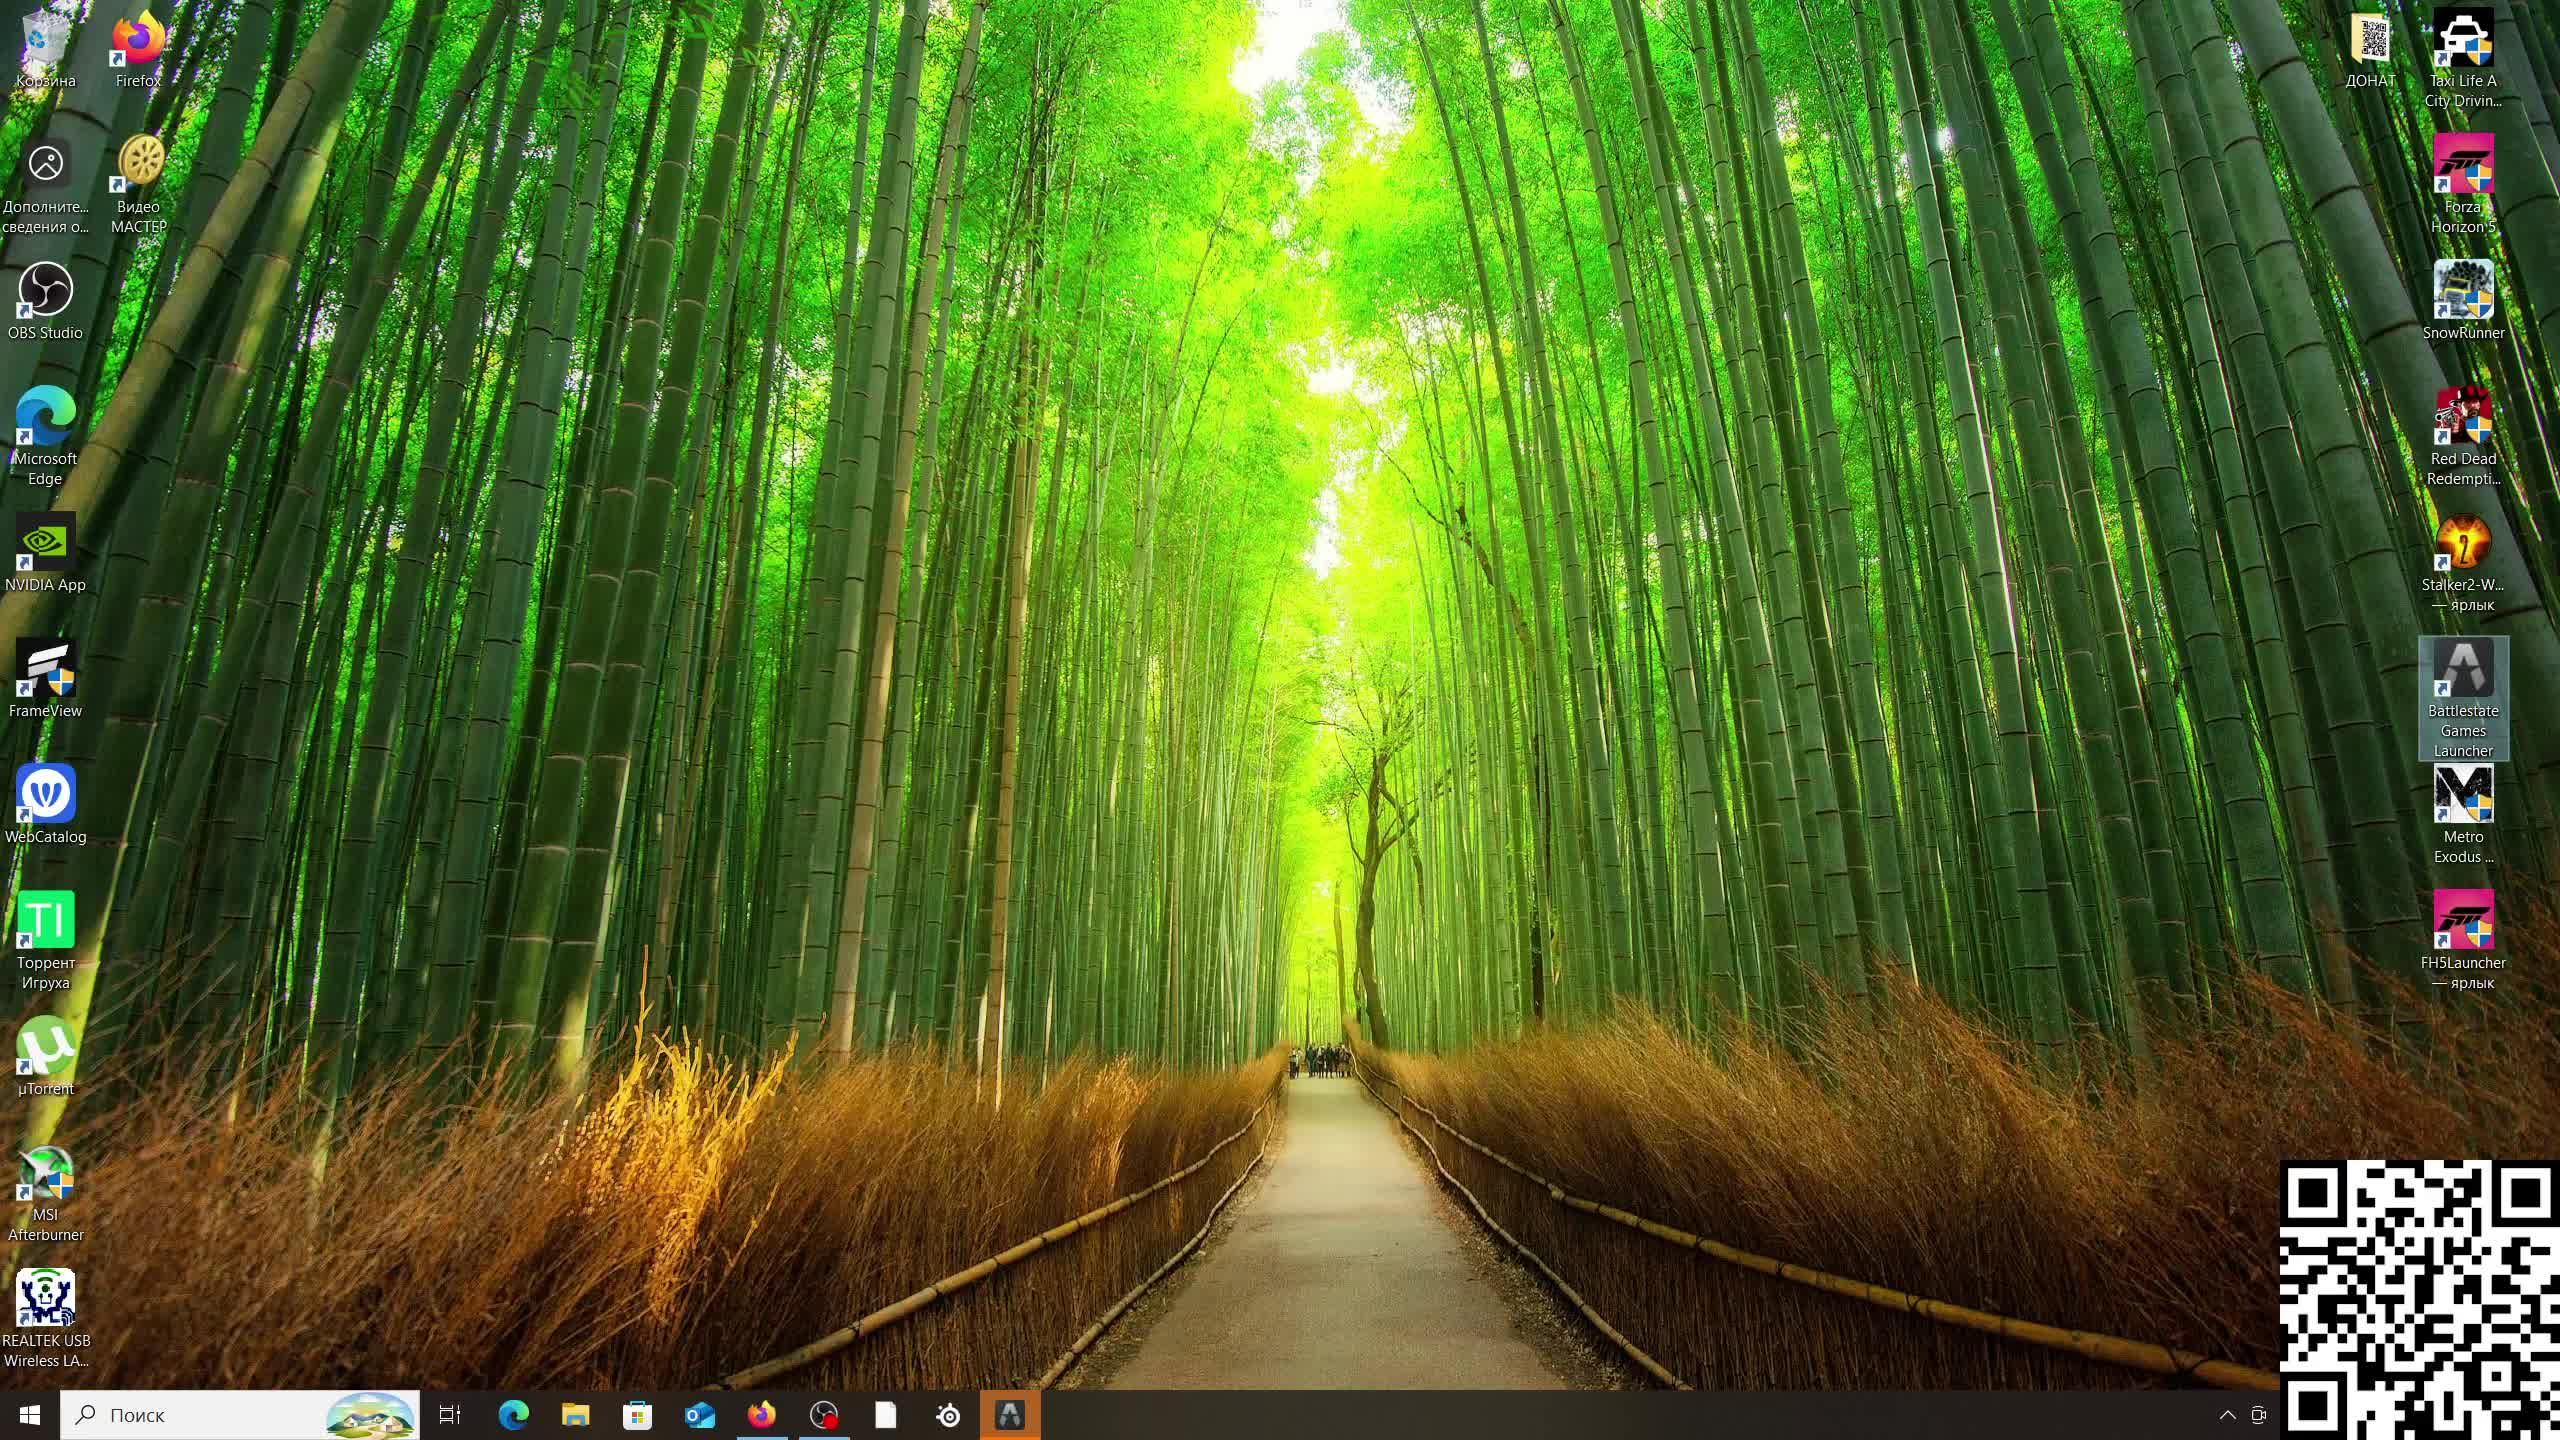Click the SnowRunner desktop icon
This screenshot has width=2560, height=1440.
pyautogui.click(x=2463, y=292)
